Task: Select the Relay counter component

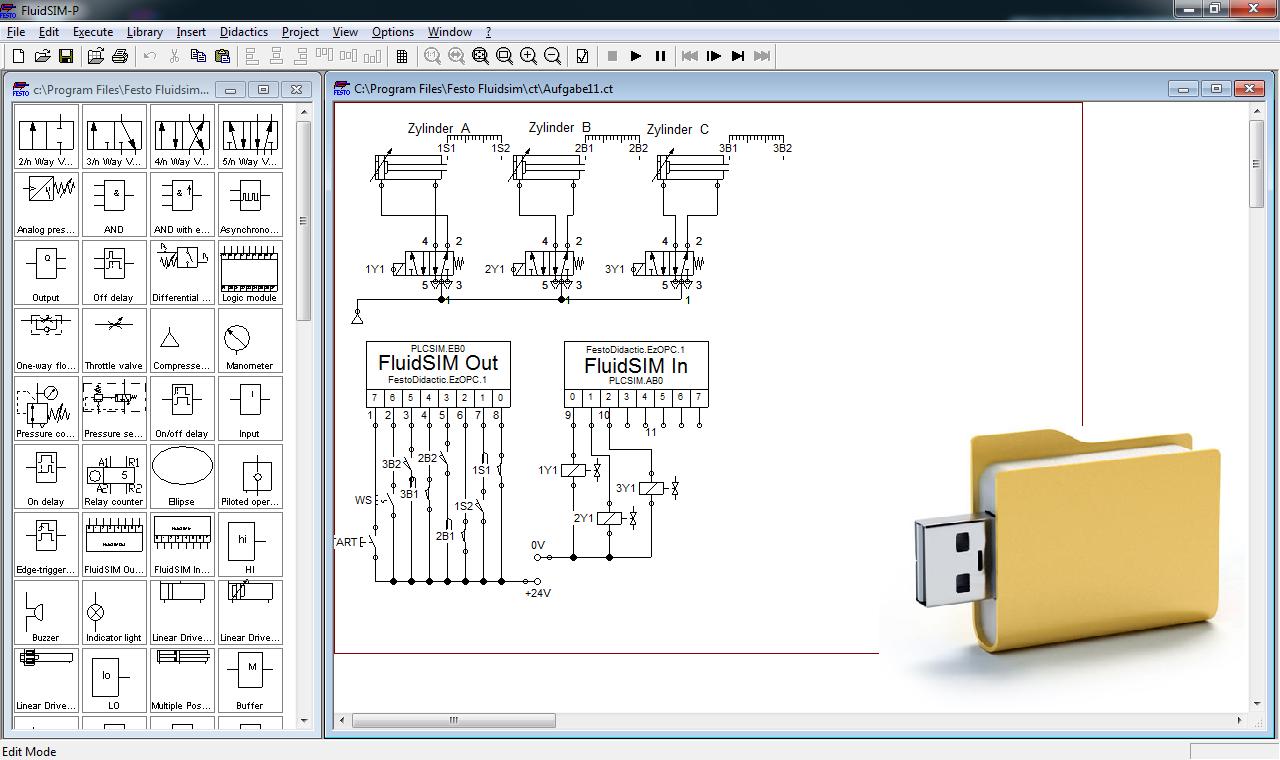Action: click(114, 477)
